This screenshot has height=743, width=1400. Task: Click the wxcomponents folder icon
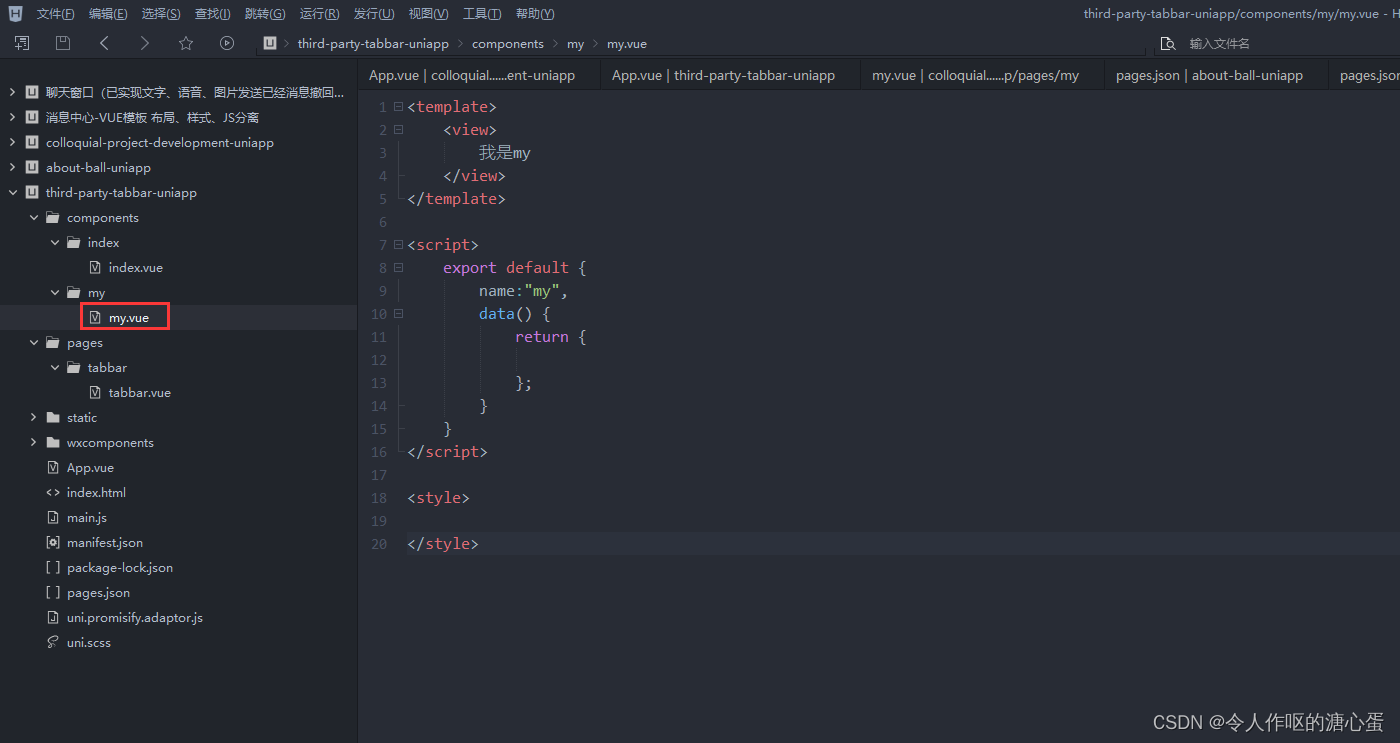click(53, 443)
